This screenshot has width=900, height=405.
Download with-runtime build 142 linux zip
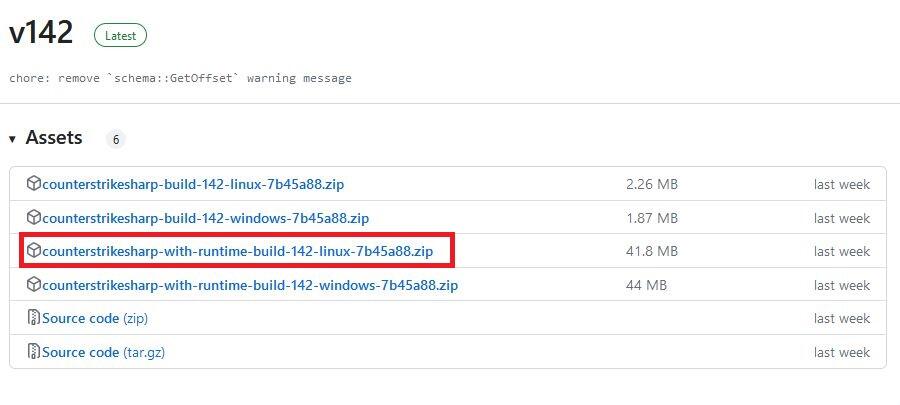[237, 251]
